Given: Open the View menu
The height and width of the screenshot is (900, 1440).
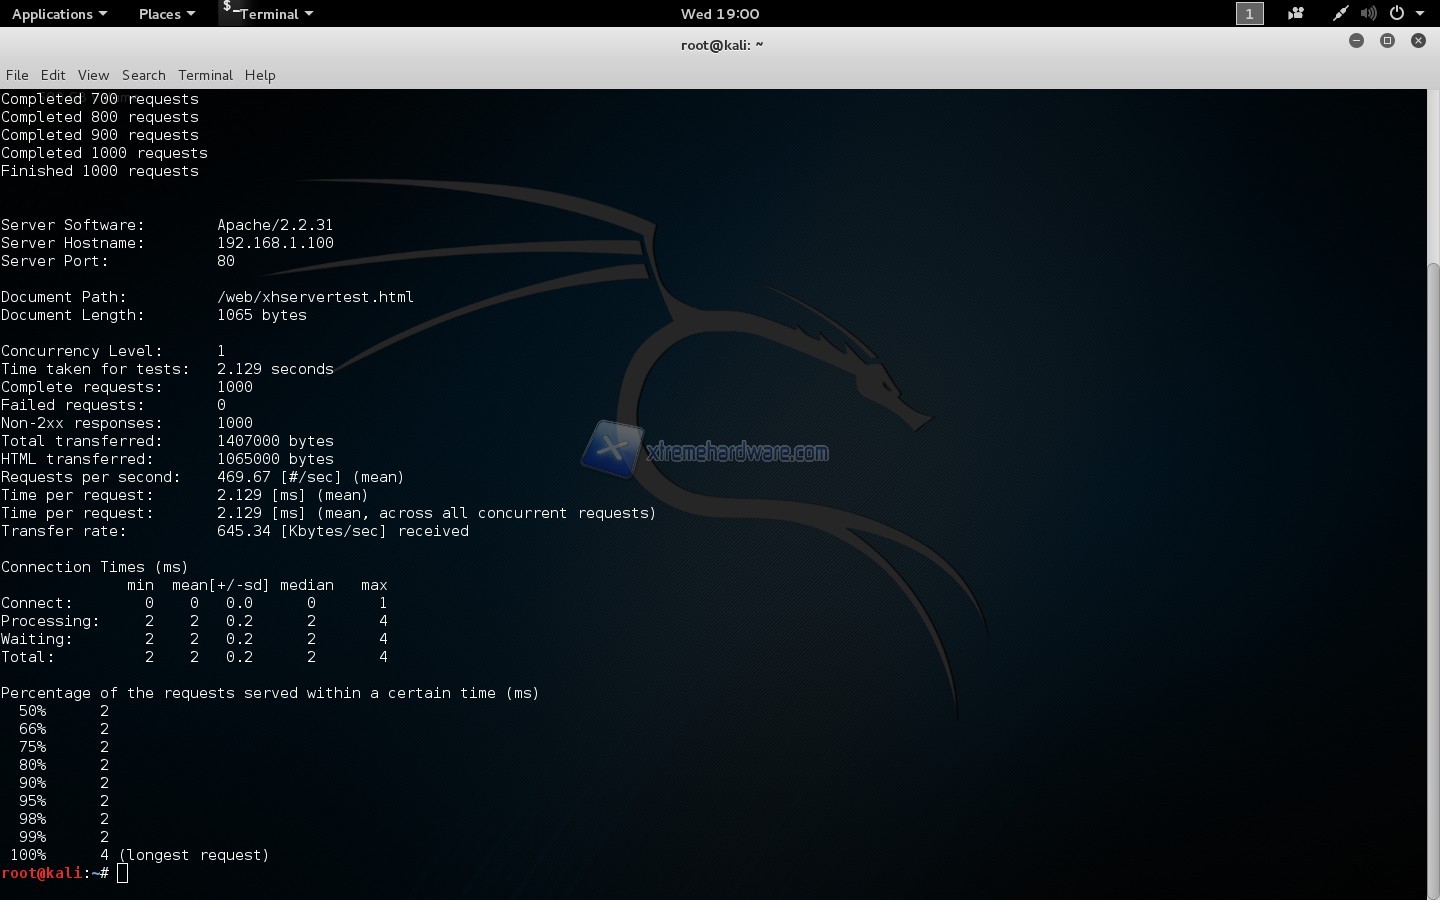Looking at the screenshot, I should pos(93,75).
